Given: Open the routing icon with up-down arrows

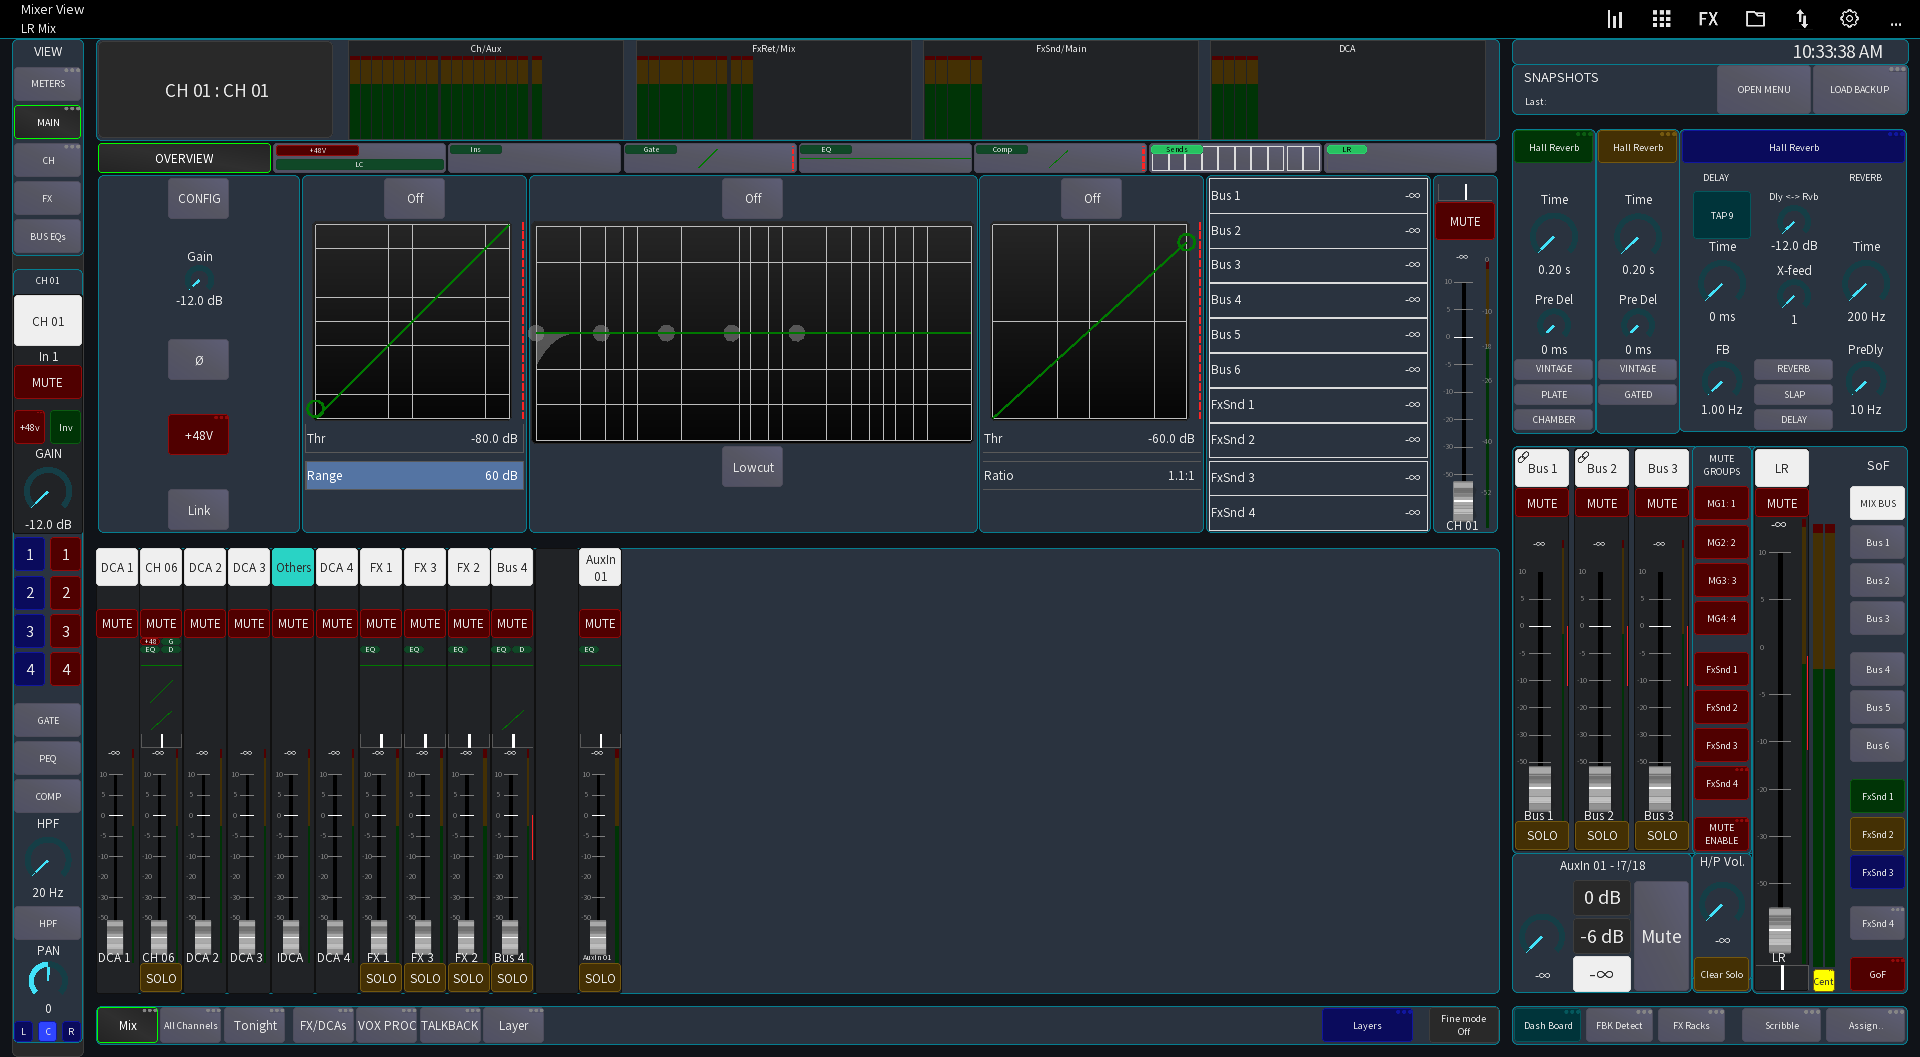Looking at the screenshot, I should 1801,18.
